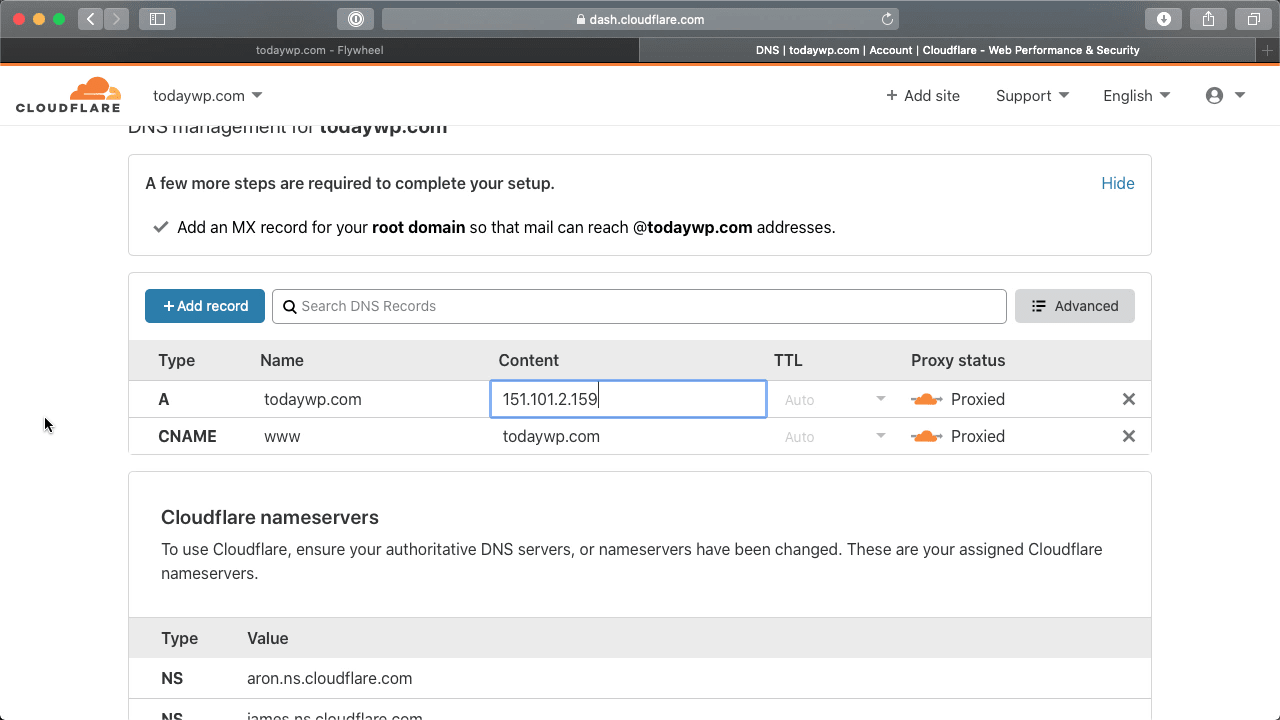The height and width of the screenshot is (720, 1280).
Task: Toggle the Safari sidebar button
Action: pyautogui.click(x=158, y=19)
